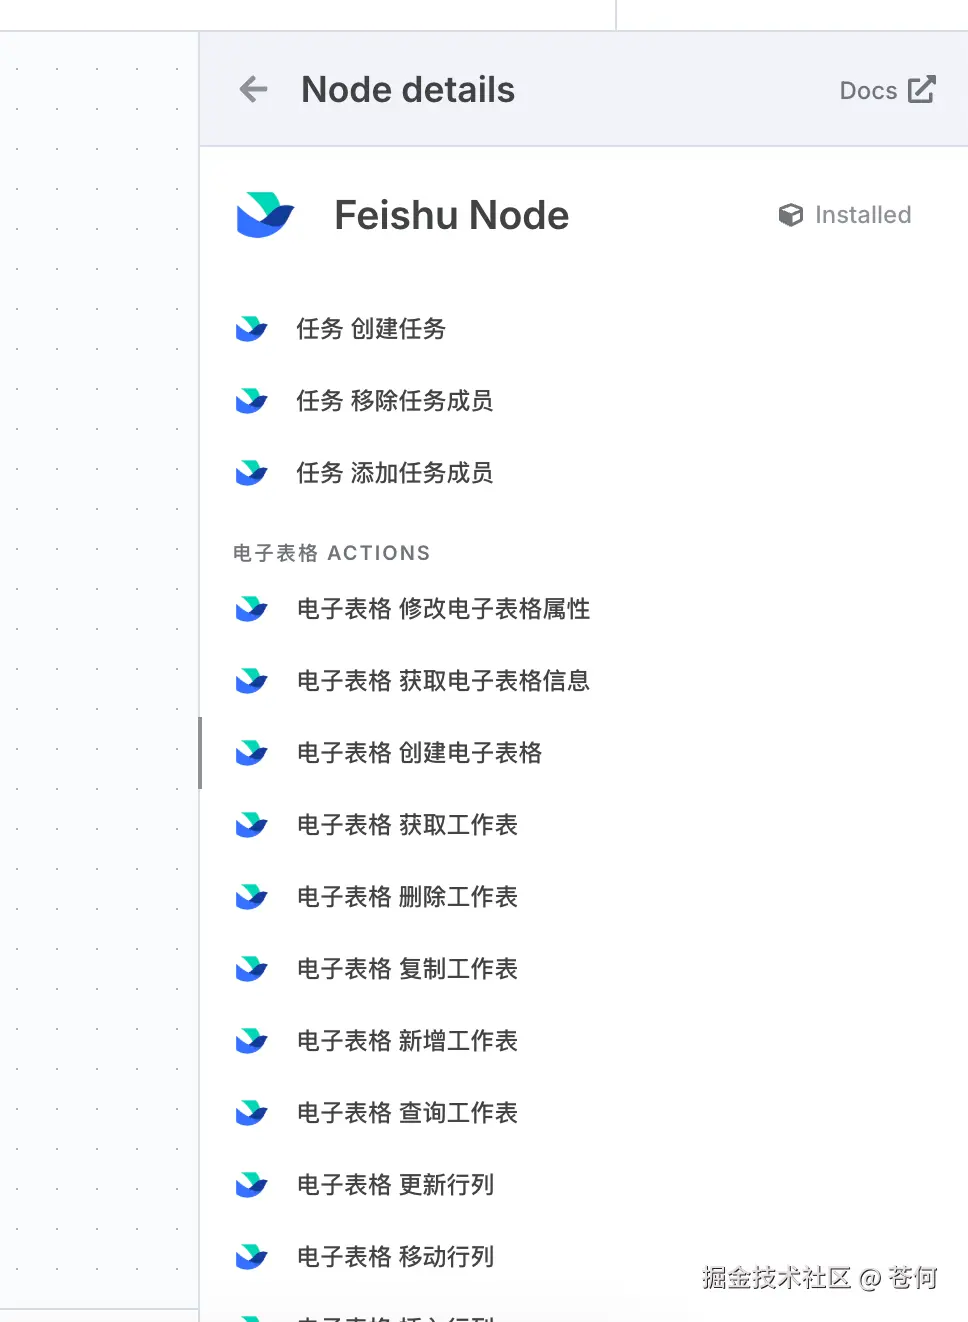Click the Feishu logo next to node title
Screen dimensions: 968x1322
tap(264, 214)
